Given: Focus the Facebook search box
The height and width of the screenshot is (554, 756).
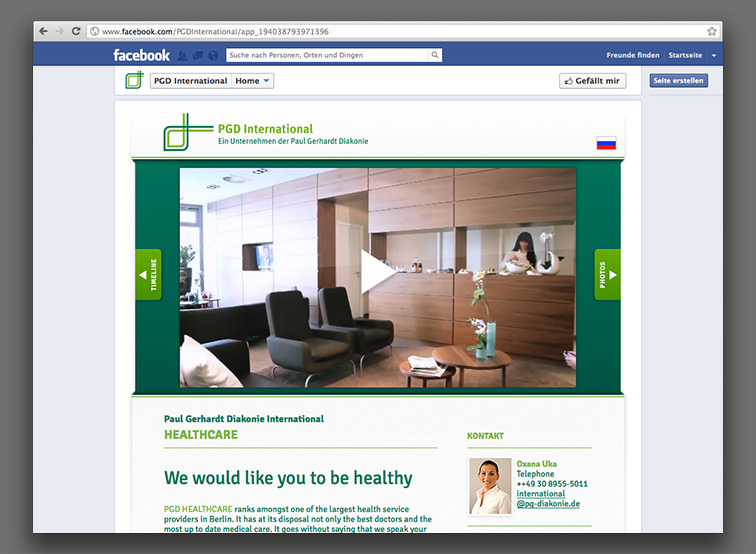Looking at the screenshot, I should pos(327,55).
